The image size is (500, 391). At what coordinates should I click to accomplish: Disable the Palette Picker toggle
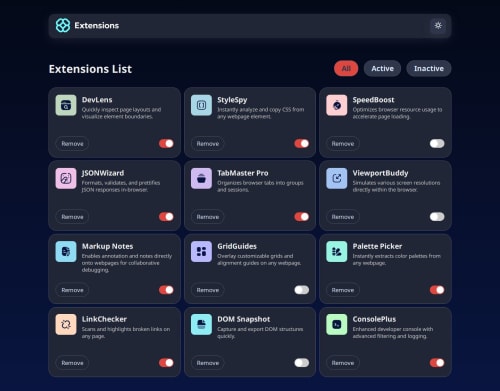pos(437,290)
